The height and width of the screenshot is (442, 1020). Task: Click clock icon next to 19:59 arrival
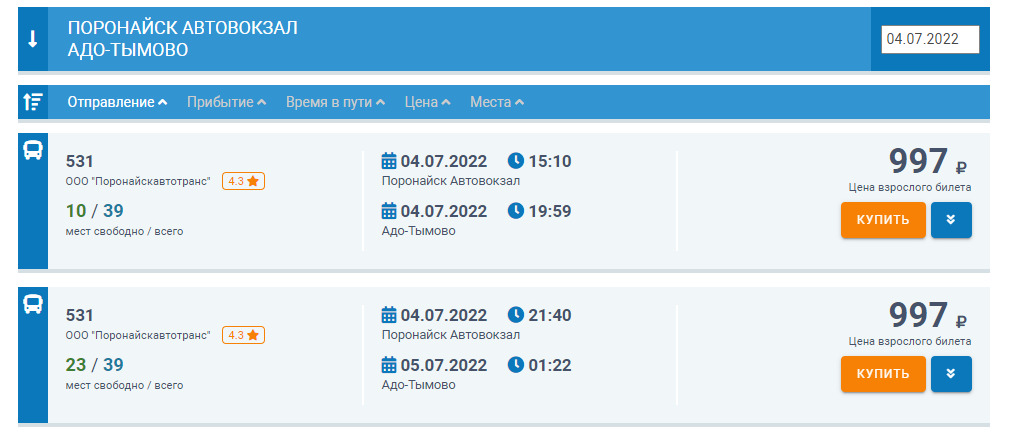pyautogui.click(x=515, y=211)
